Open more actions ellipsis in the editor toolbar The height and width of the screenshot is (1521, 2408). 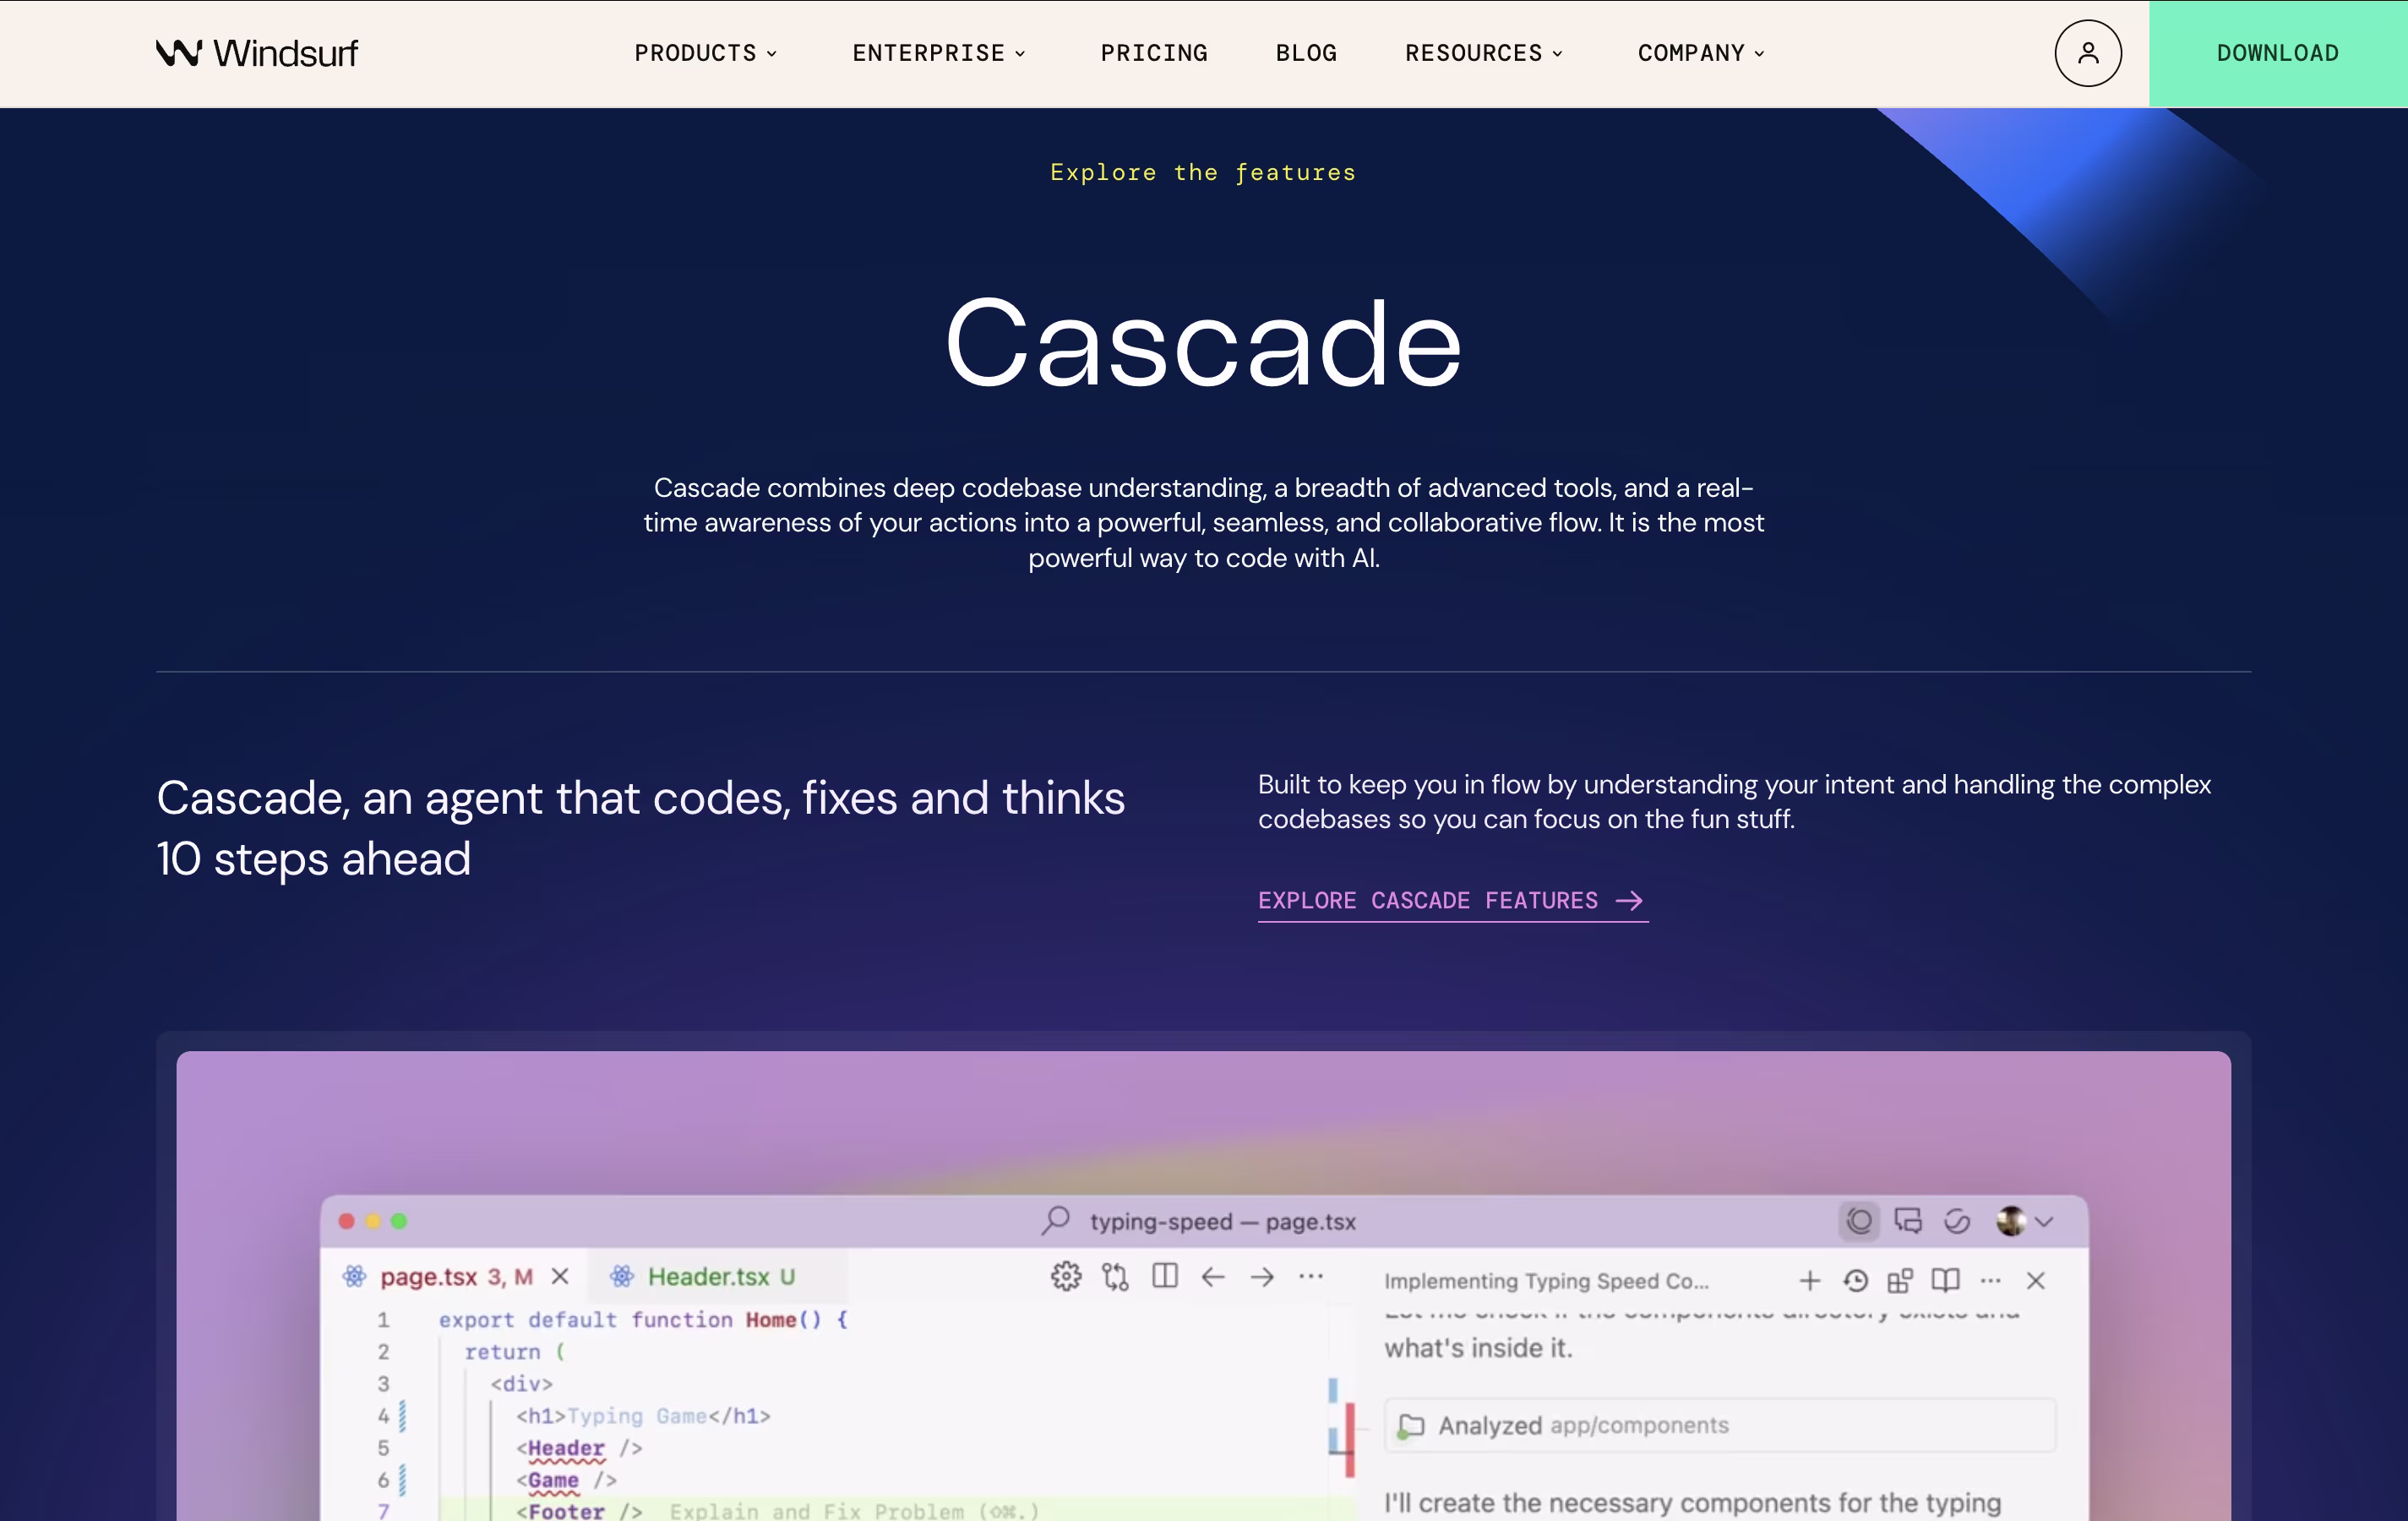pos(1311,1276)
